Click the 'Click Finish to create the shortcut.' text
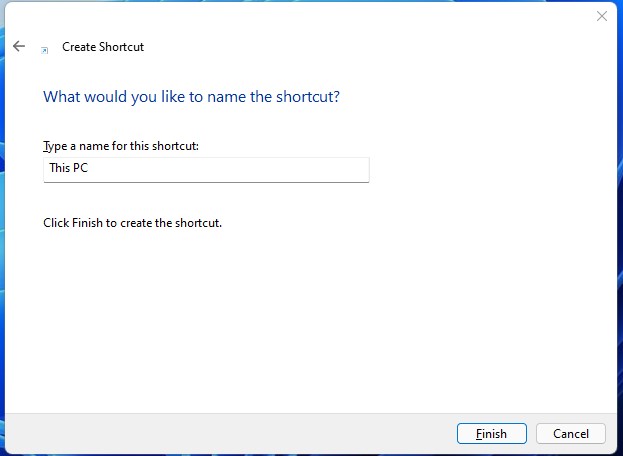This screenshot has width=623, height=456. tap(132, 223)
